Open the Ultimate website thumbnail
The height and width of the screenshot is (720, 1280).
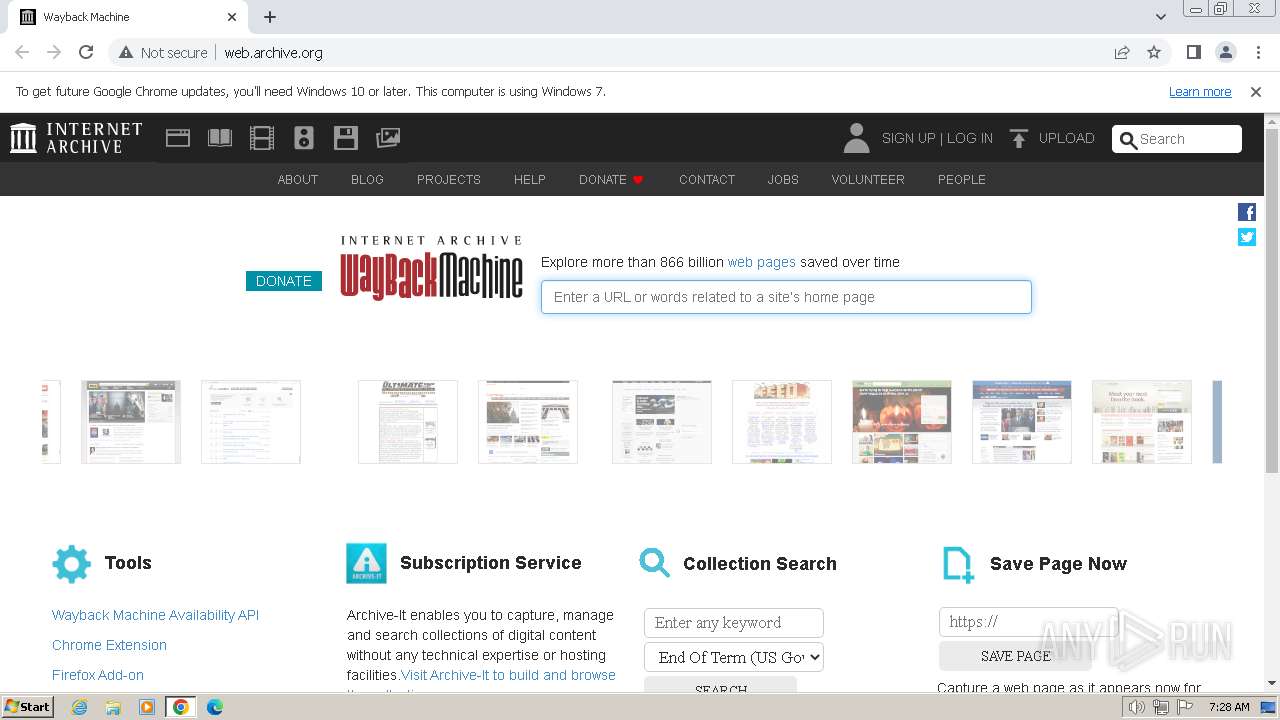tap(408, 422)
